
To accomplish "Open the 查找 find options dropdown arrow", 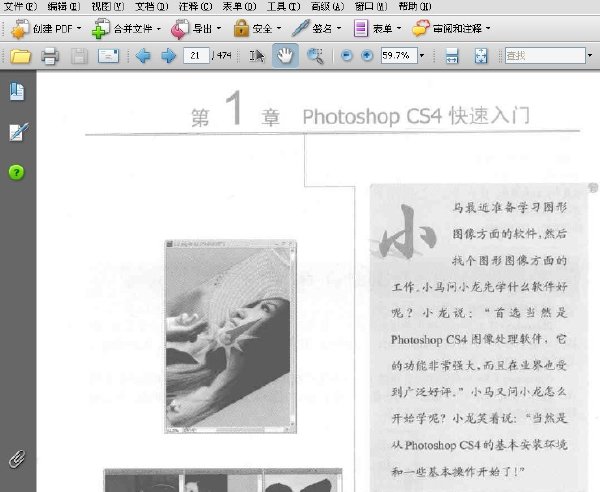I will [590, 56].
